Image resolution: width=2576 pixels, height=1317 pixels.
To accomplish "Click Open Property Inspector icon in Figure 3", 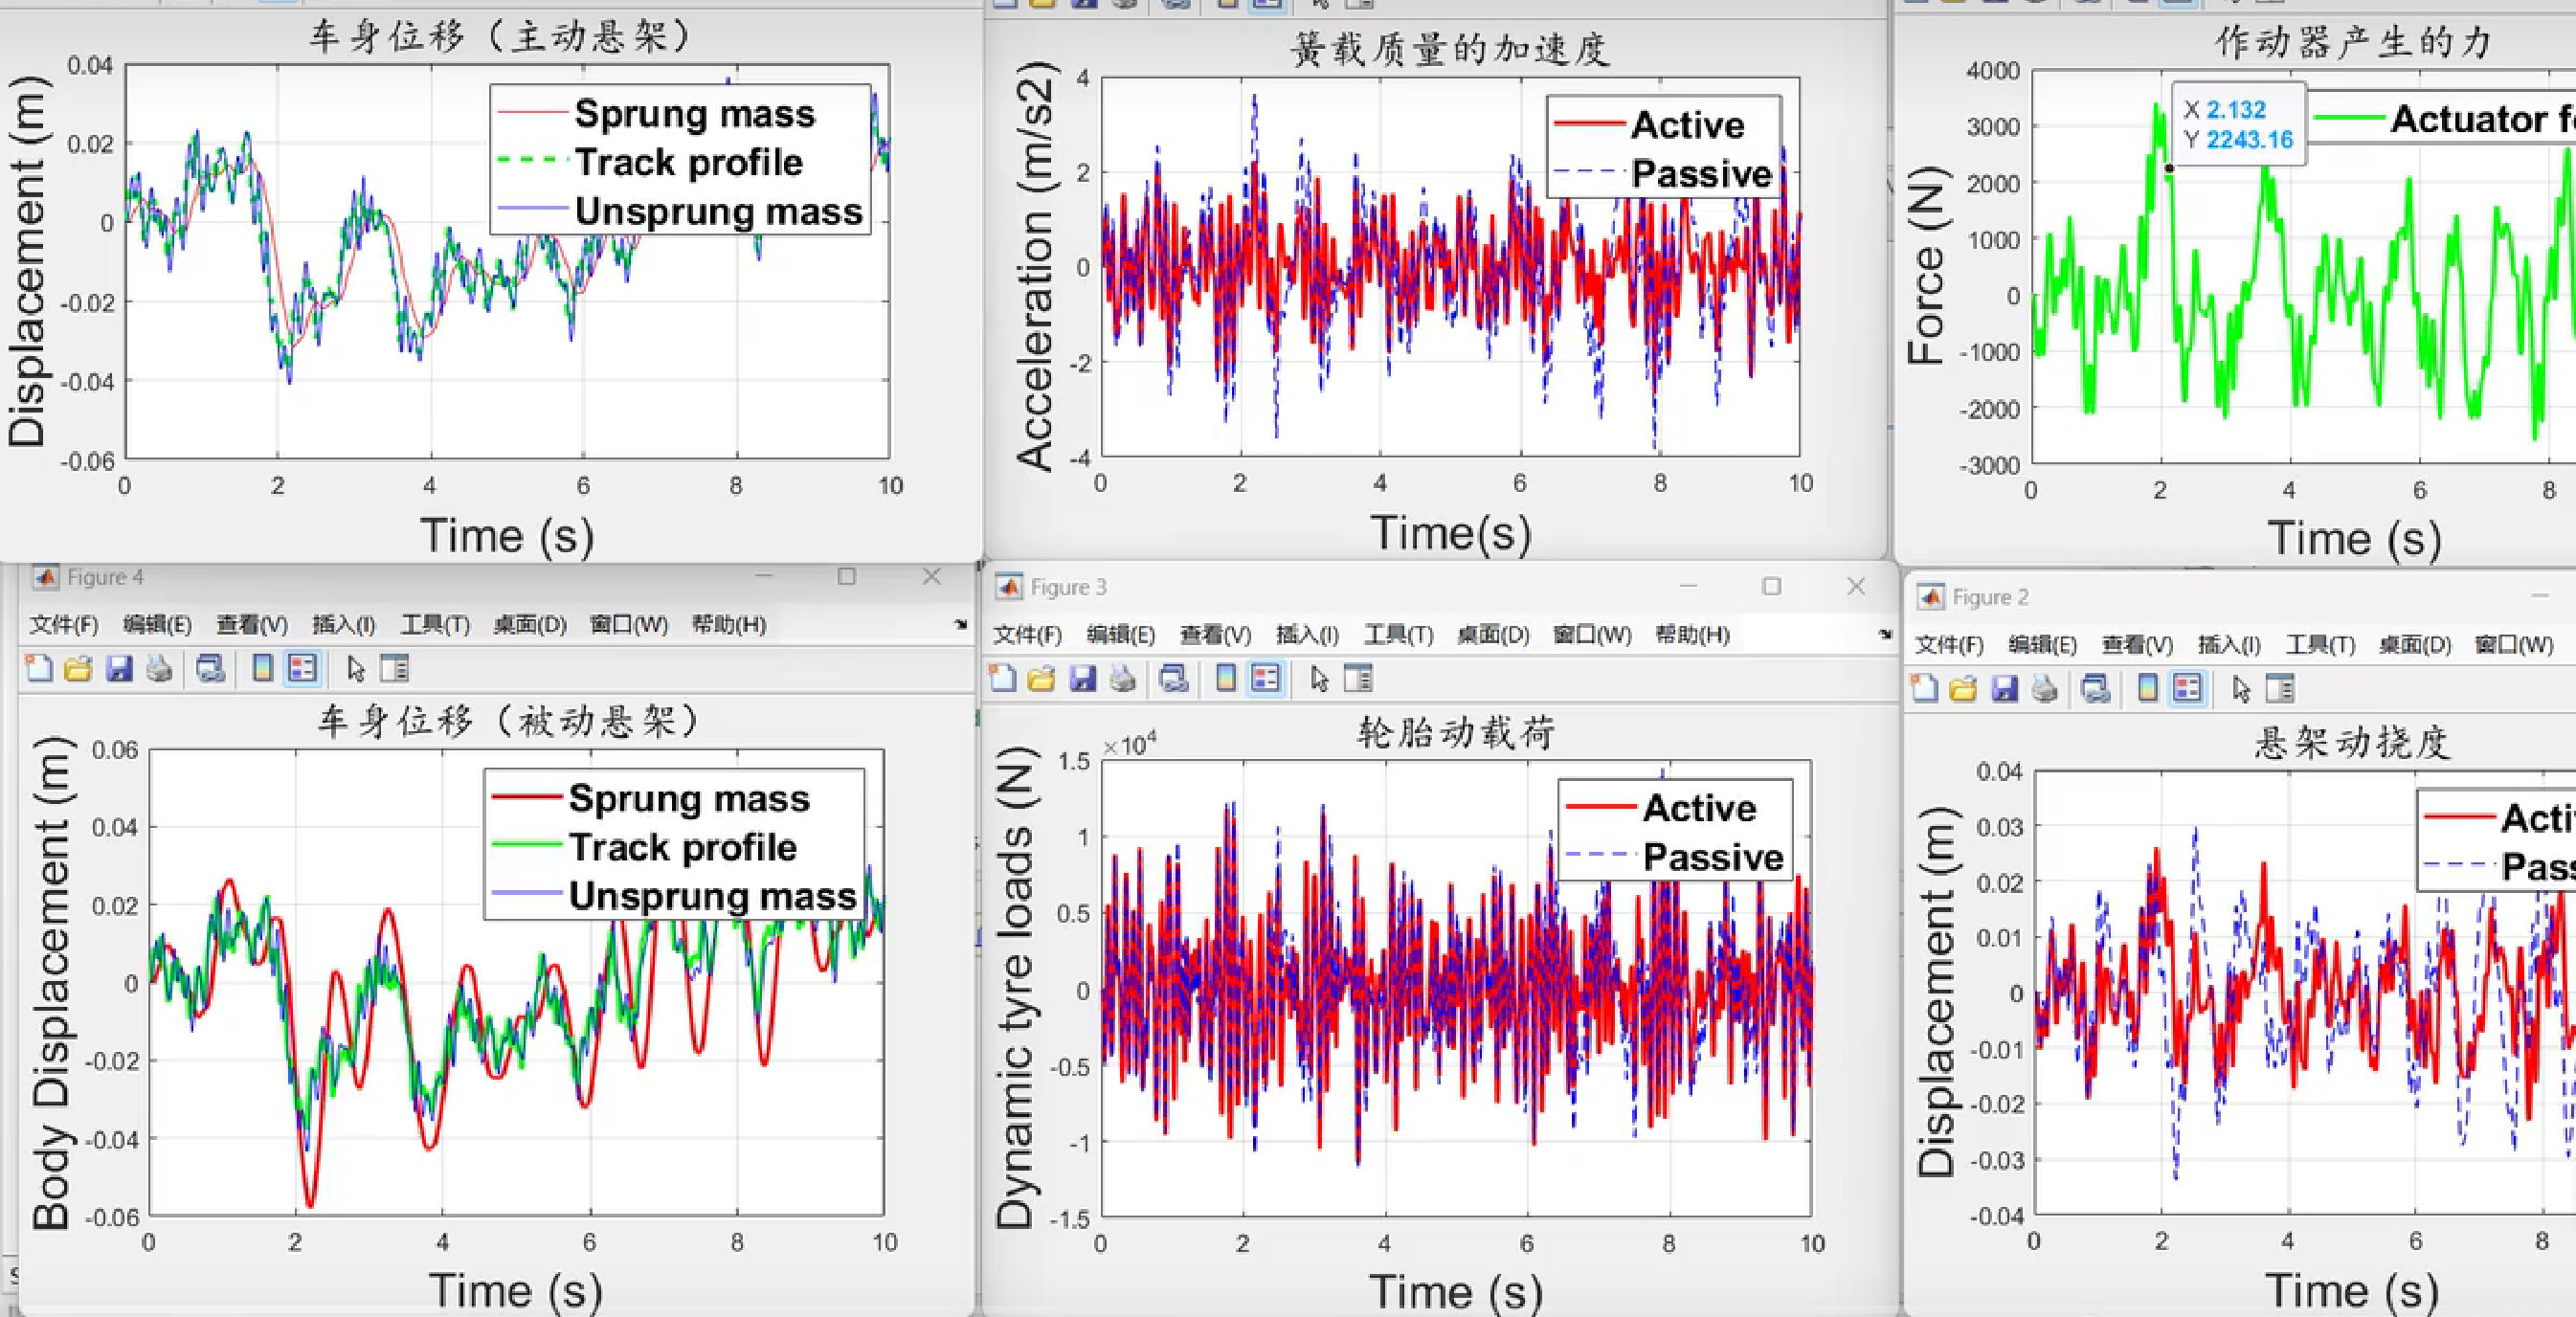I will pyautogui.click(x=1358, y=679).
